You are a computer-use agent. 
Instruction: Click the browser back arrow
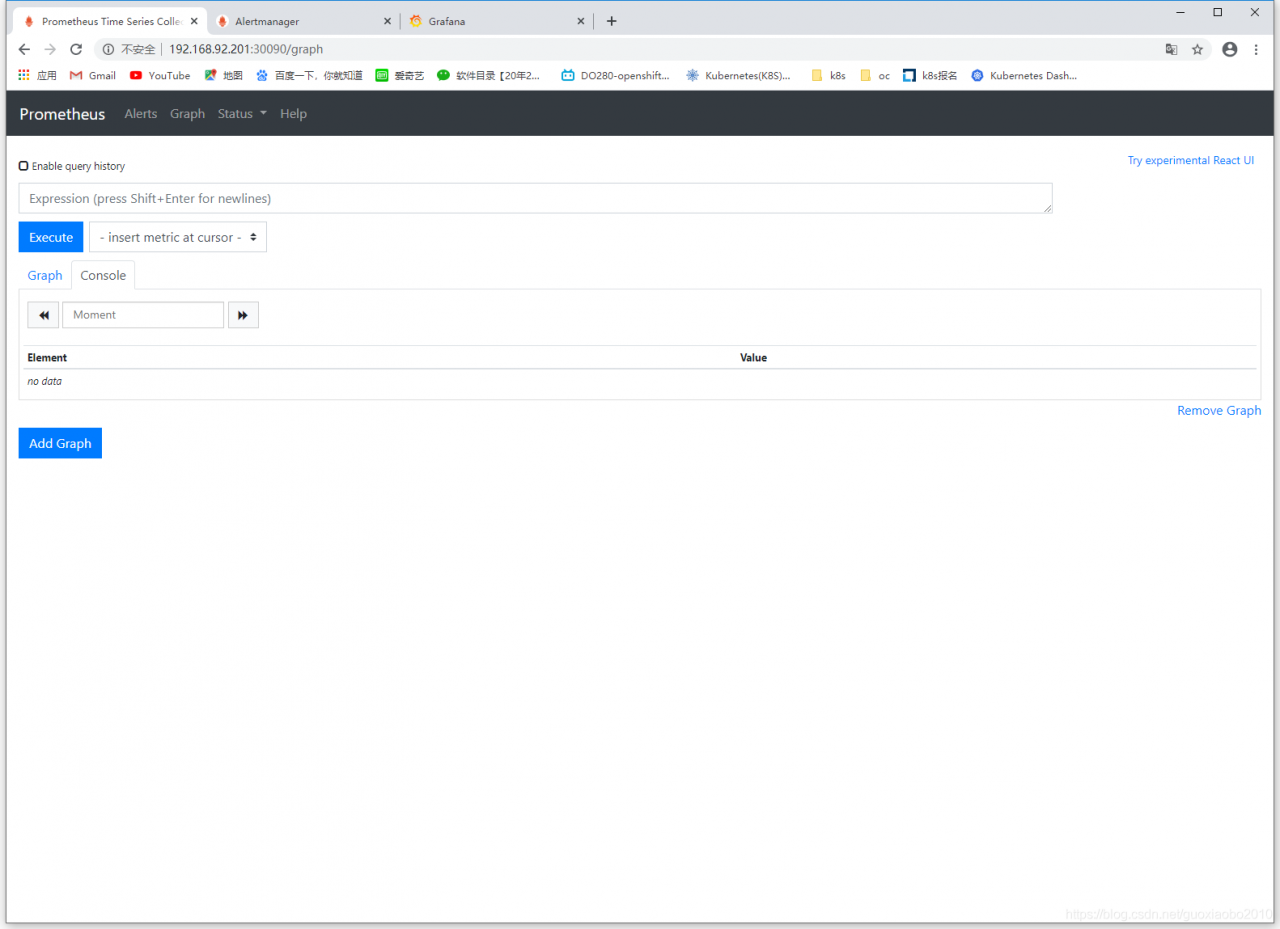pyautogui.click(x=24, y=49)
